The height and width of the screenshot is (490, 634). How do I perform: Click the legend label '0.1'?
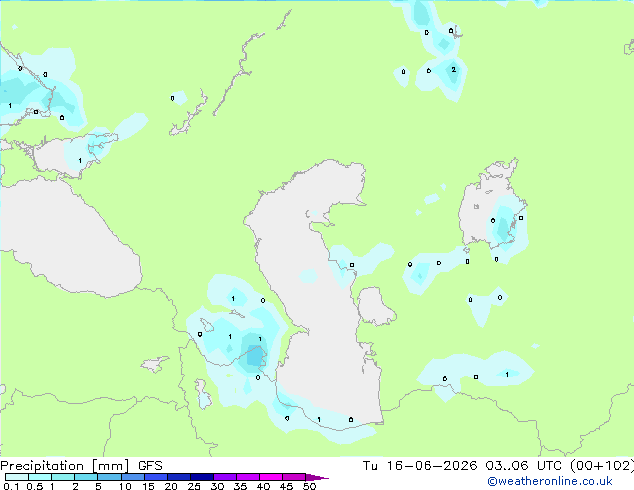(11, 486)
